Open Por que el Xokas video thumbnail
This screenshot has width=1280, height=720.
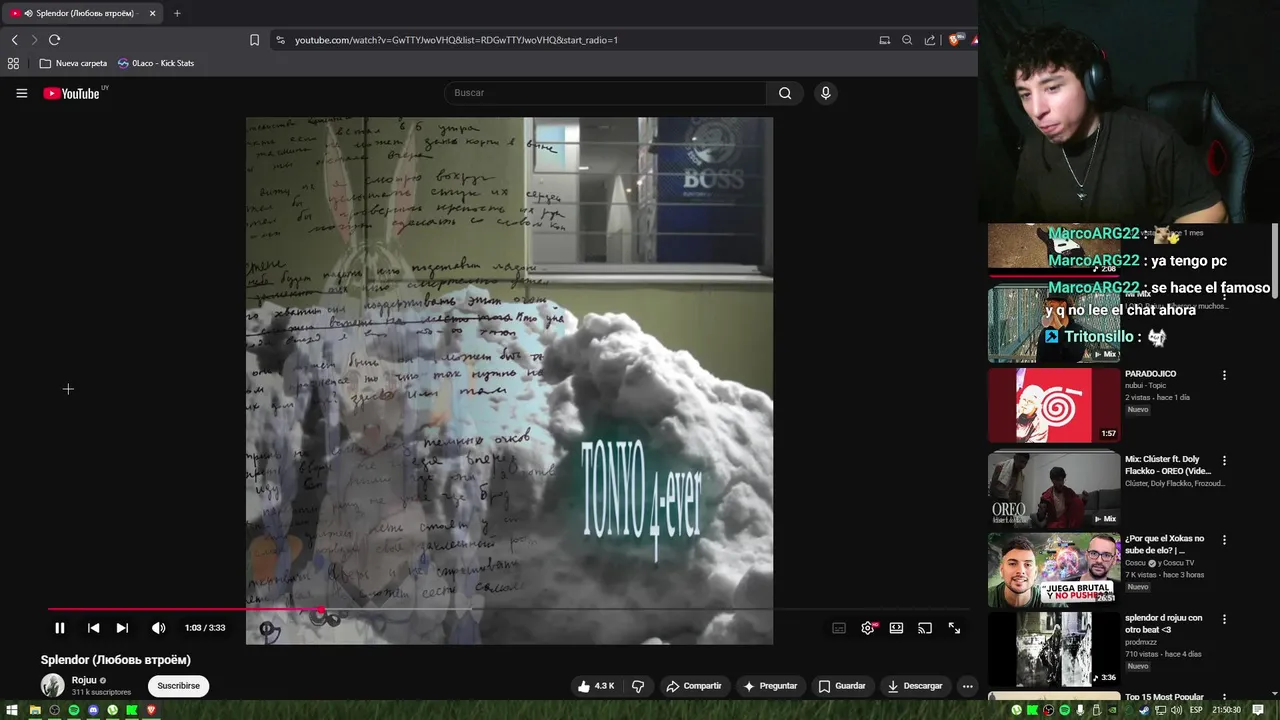coord(1054,569)
